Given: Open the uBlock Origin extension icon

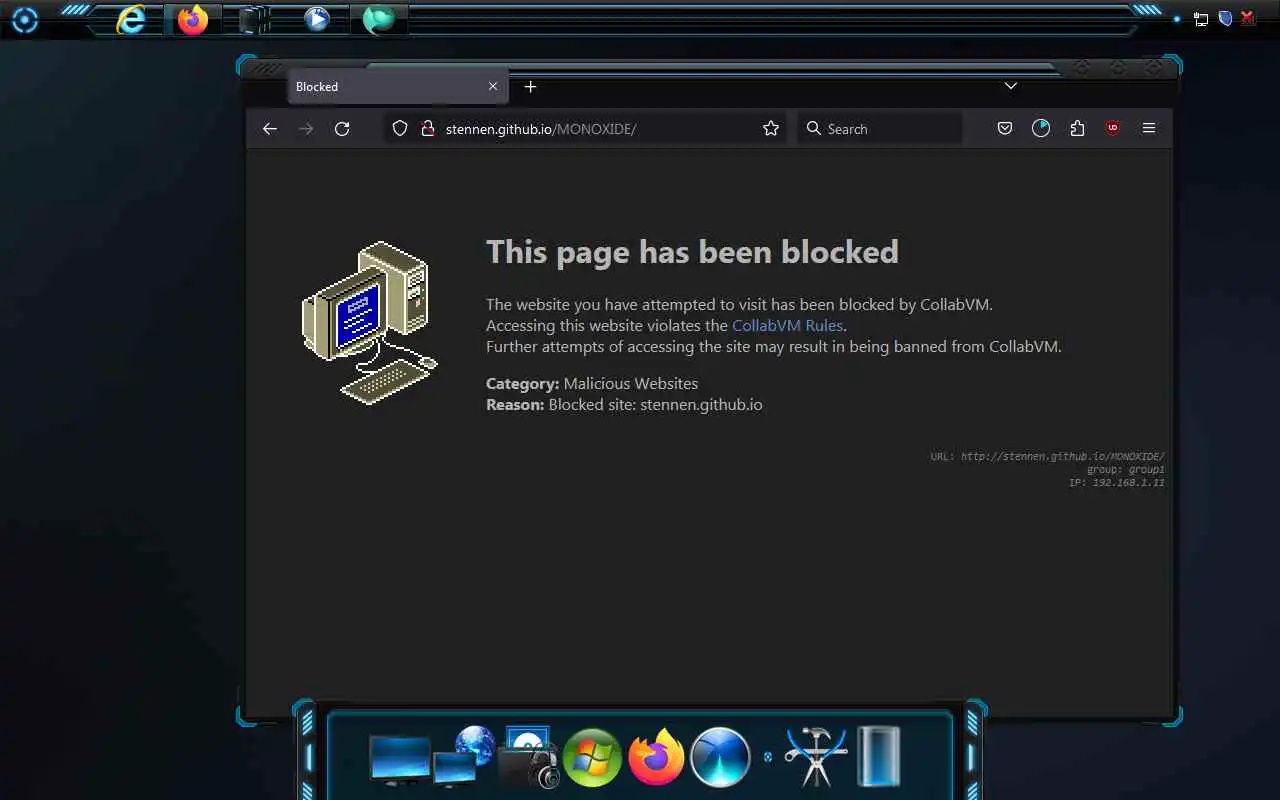Looking at the screenshot, I should coord(1113,128).
